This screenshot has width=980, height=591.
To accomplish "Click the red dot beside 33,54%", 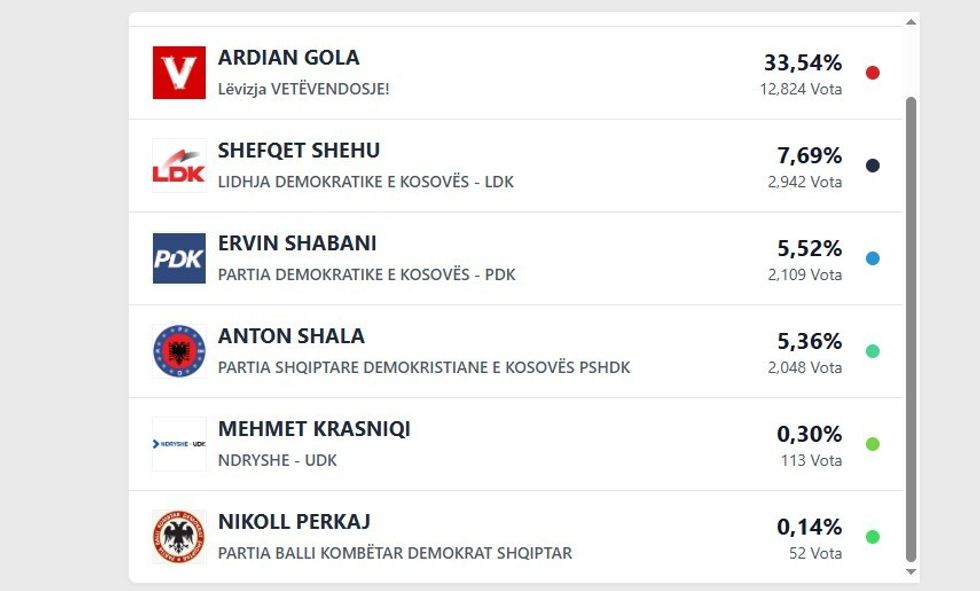I will pos(872,73).
